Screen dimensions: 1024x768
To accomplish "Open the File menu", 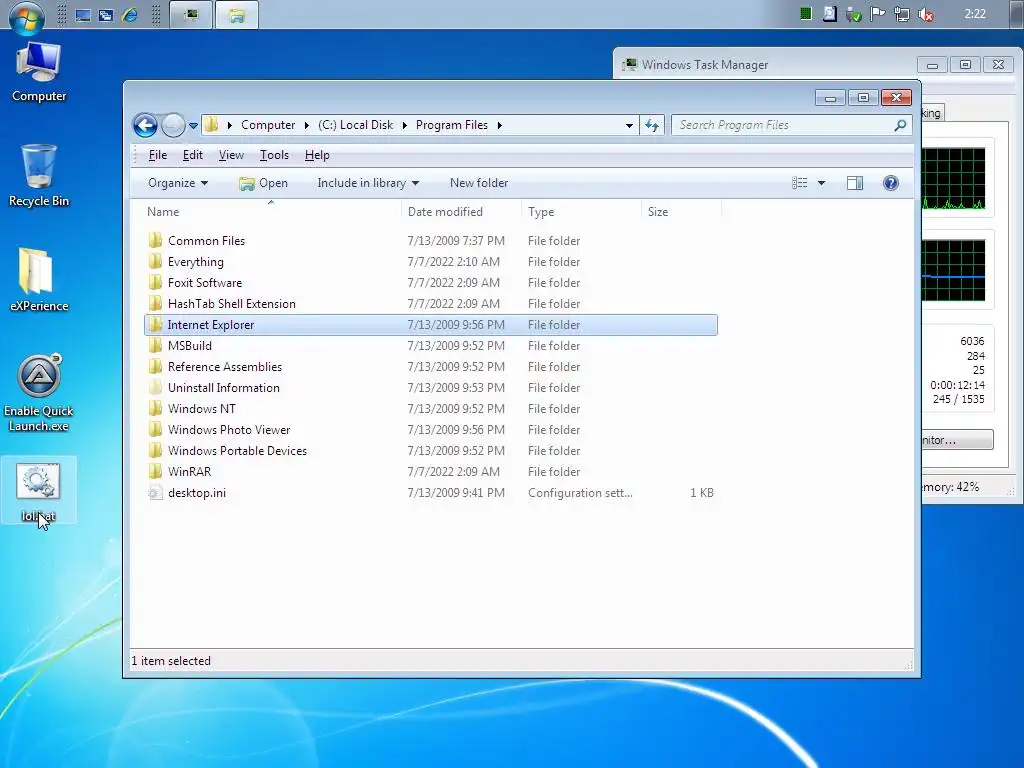I will 157,155.
